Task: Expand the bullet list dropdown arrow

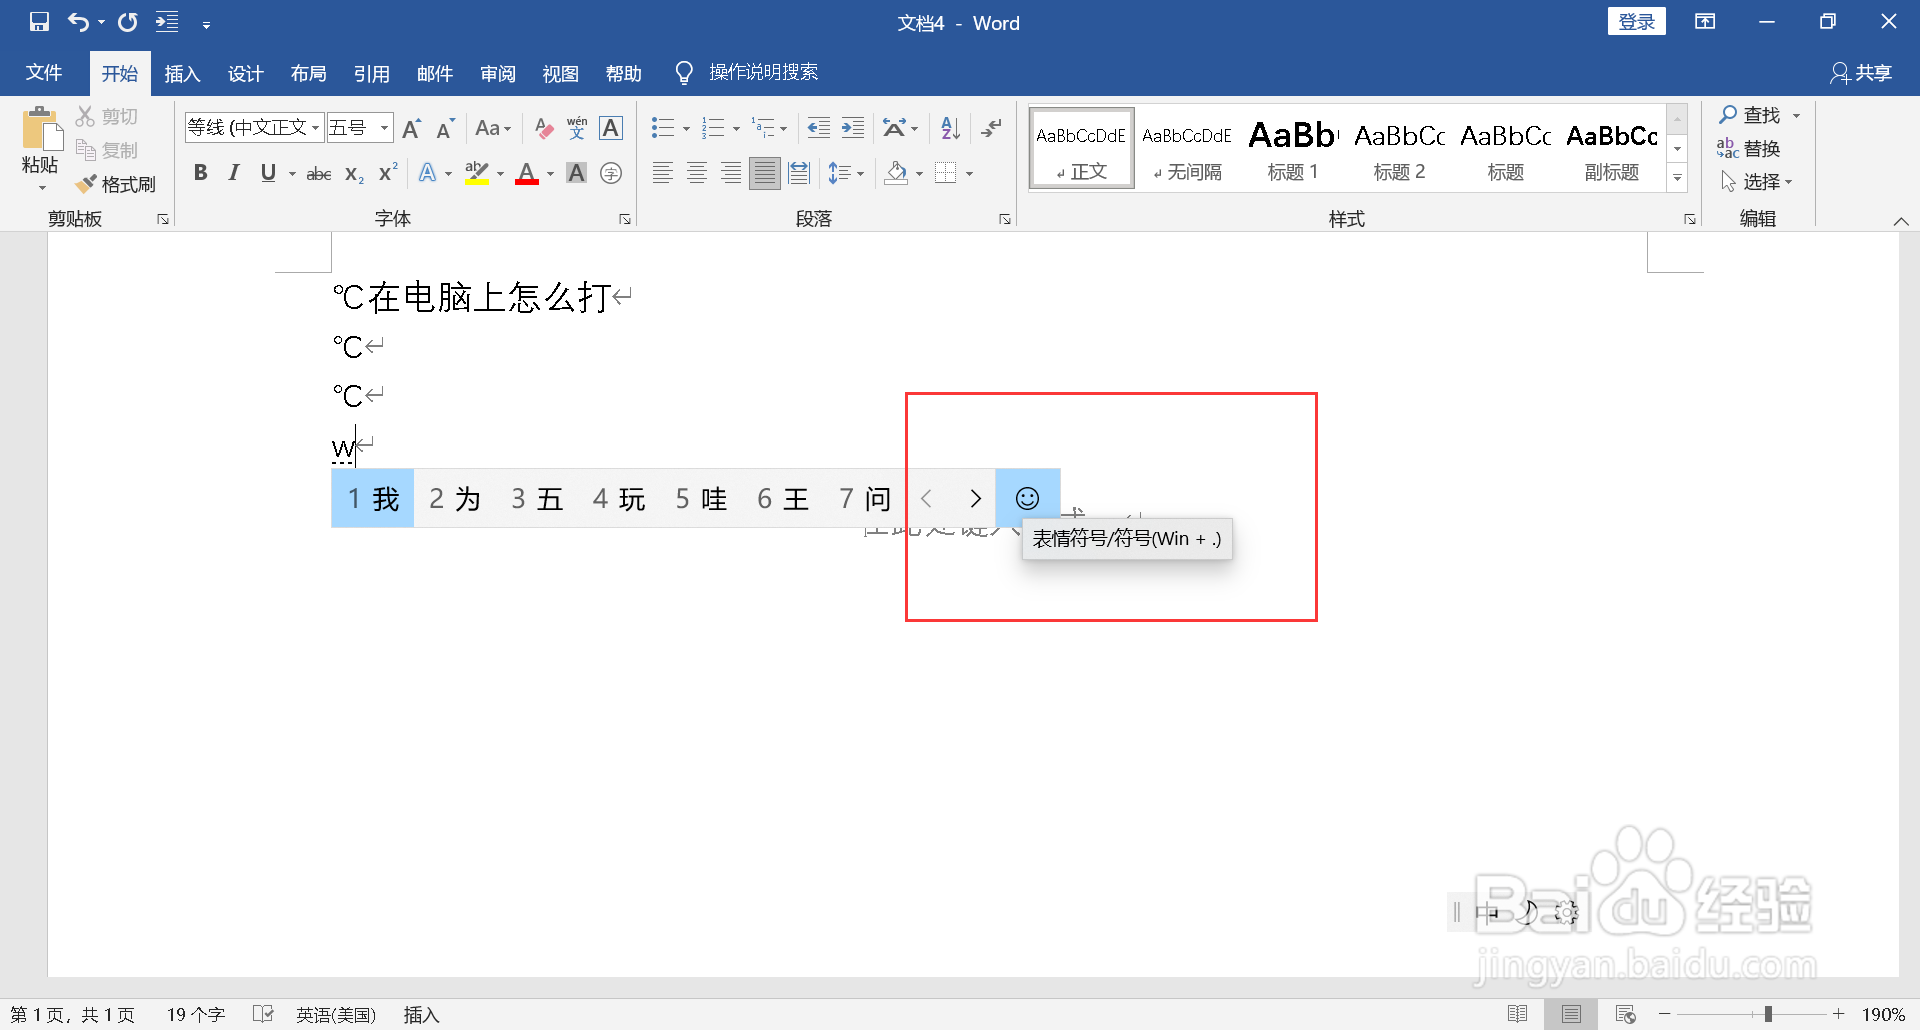Action: click(686, 128)
